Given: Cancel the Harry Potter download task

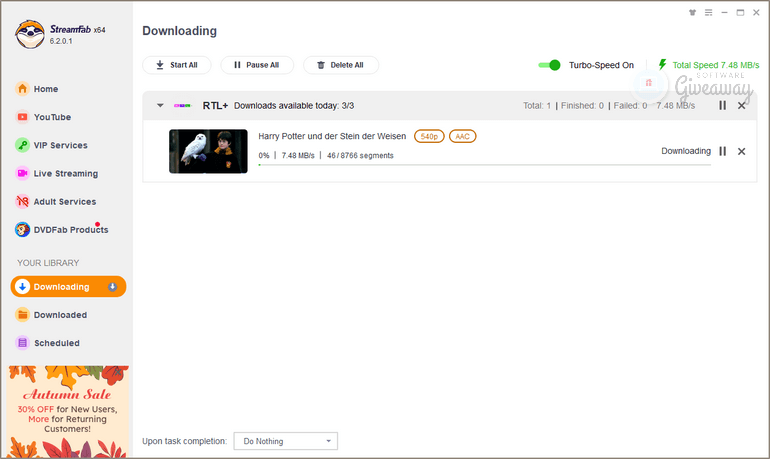Looking at the screenshot, I should [x=742, y=151].
